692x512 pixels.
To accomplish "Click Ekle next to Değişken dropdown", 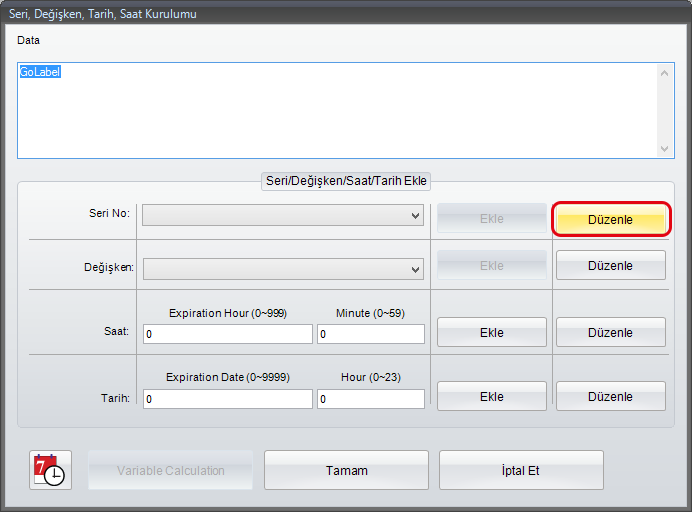I will point(491,266).
